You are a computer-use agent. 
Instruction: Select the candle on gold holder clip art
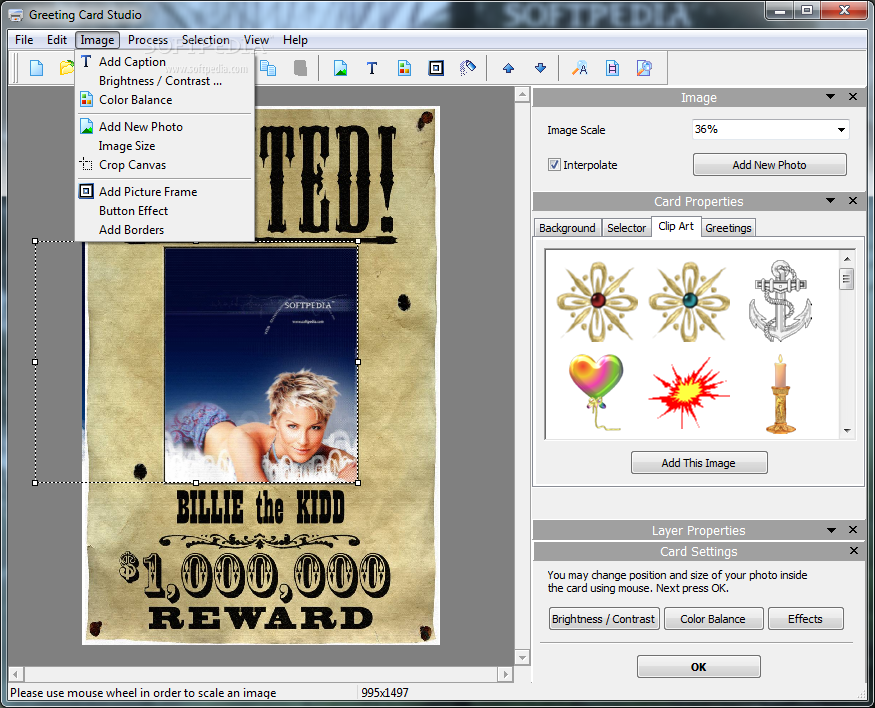click(x=781, y=394)
